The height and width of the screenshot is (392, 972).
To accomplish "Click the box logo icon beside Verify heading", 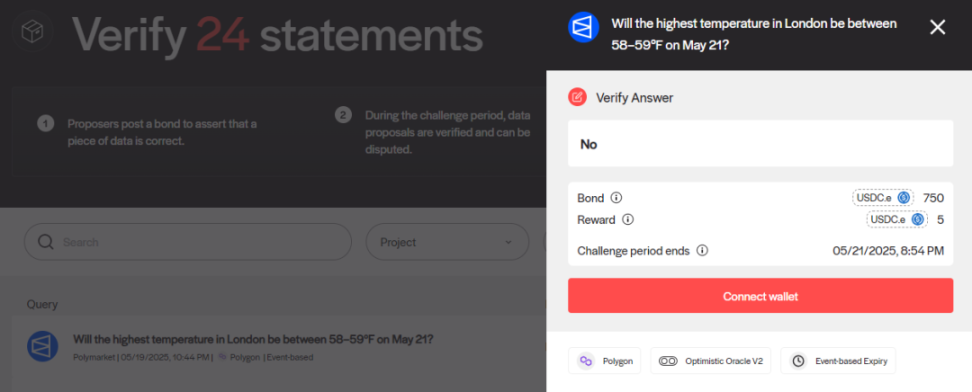I will point(32,32).
